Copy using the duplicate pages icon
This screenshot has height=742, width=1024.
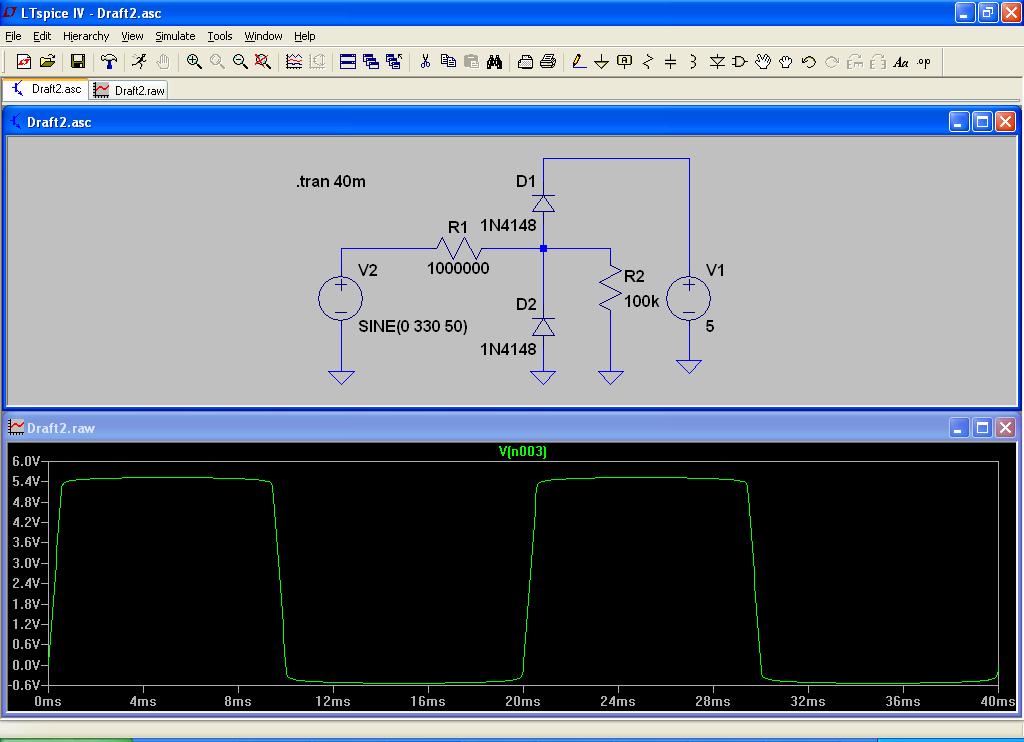point(448,61)
